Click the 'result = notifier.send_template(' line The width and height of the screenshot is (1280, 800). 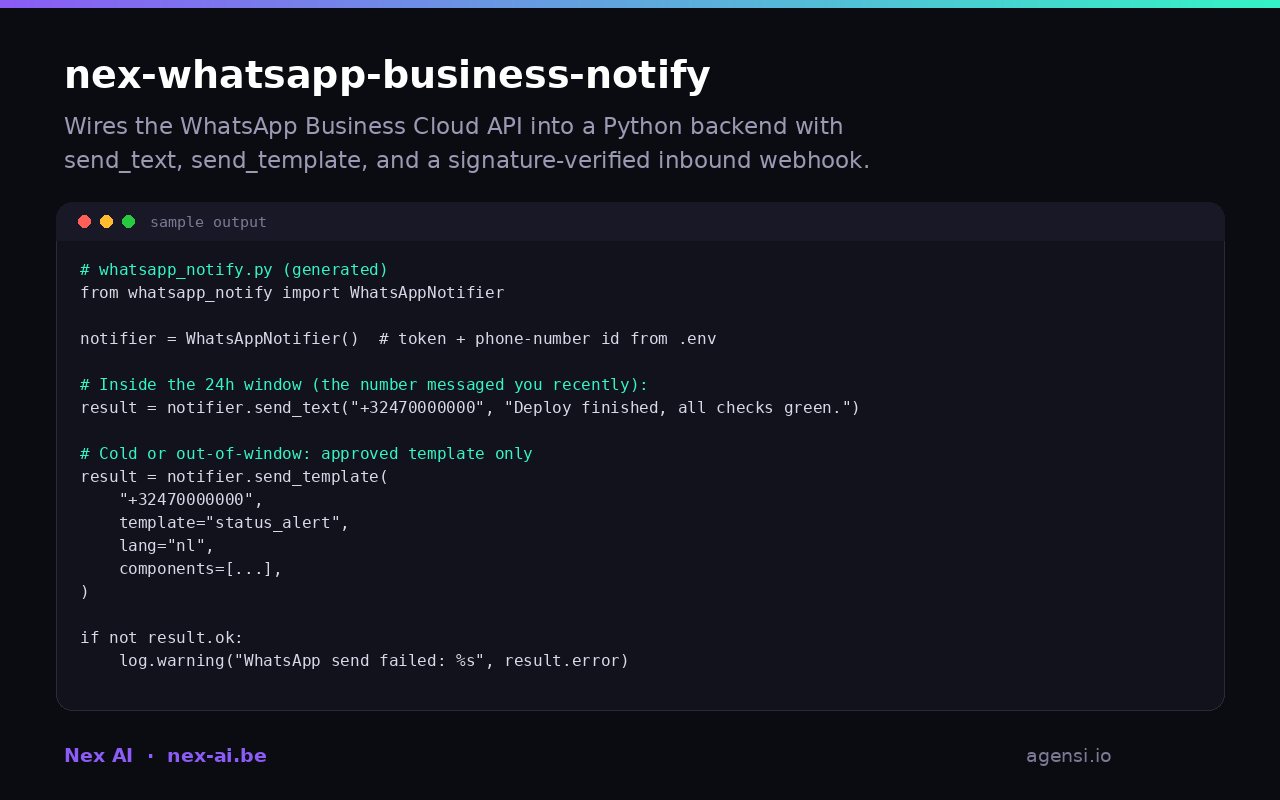234,477
